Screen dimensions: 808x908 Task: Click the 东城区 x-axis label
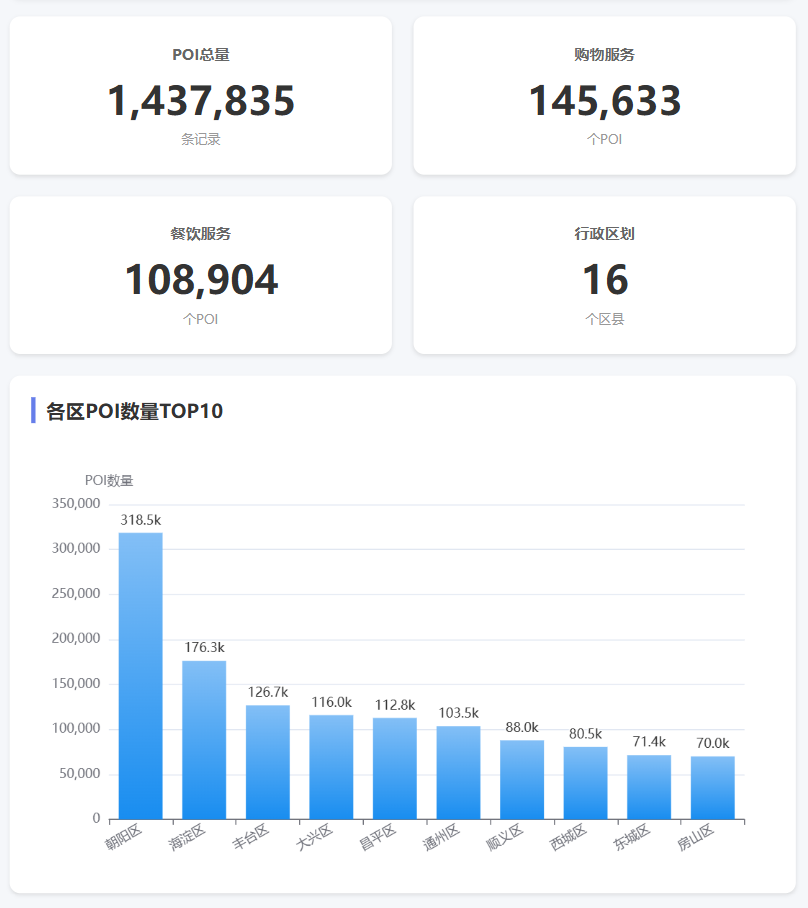632,837
